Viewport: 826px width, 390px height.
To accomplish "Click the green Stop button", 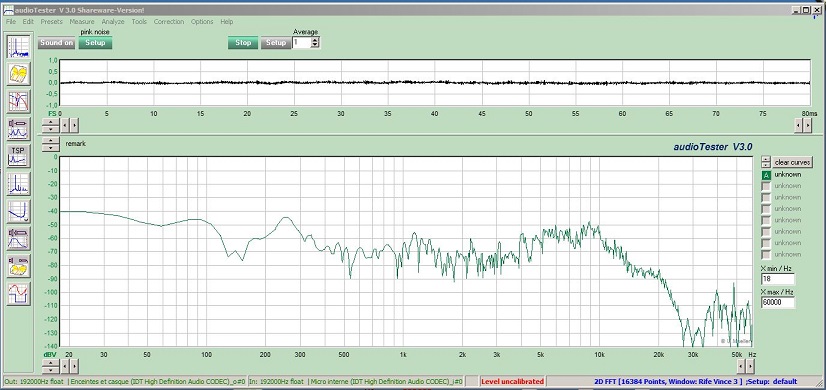I will point(243,43).
